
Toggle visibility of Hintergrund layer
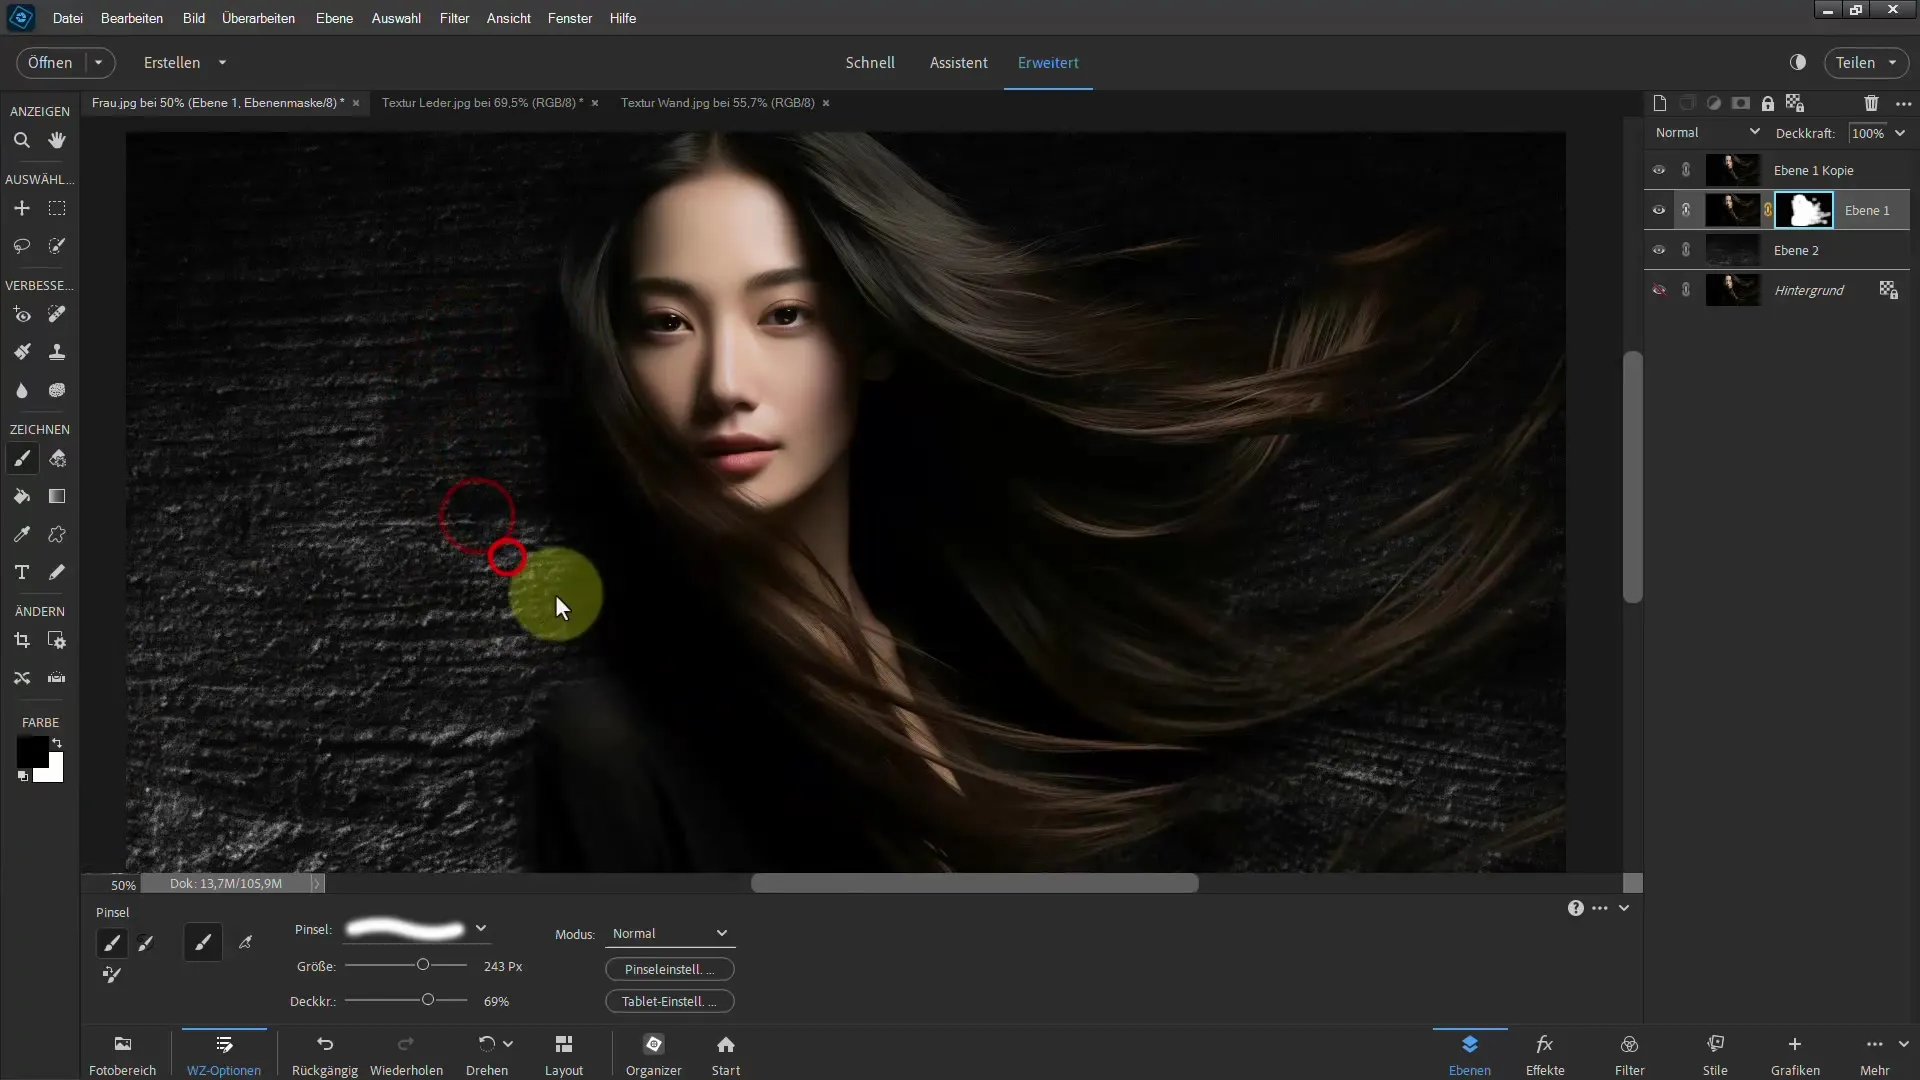point(1659,289)
